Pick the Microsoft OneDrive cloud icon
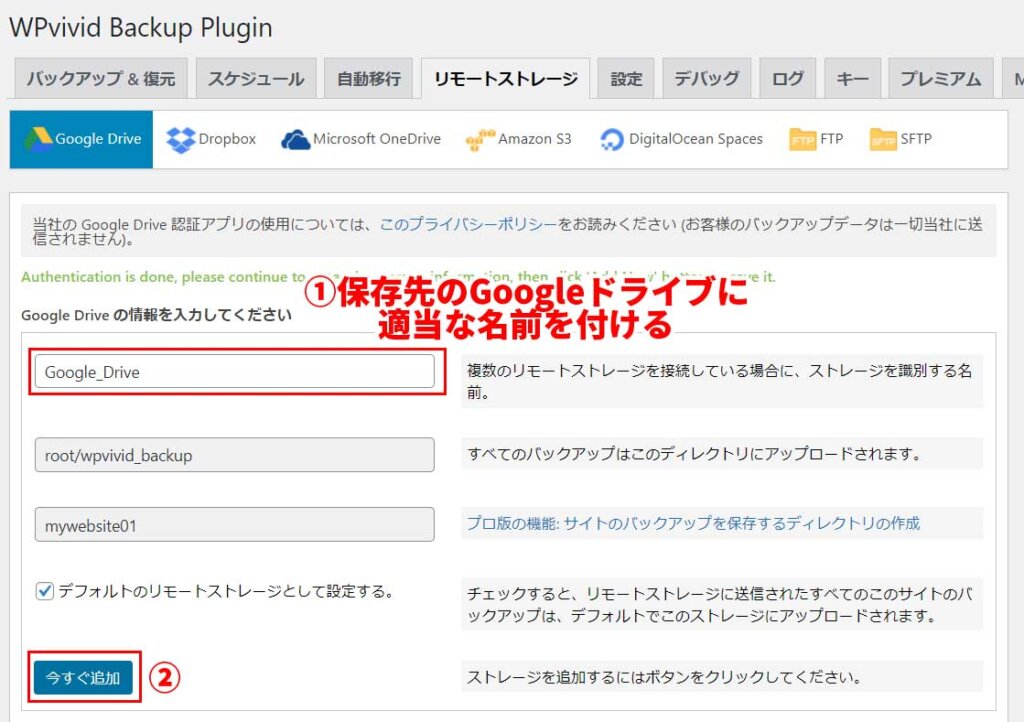Viewport: 1024px width, 722px height. click(295, 140)
